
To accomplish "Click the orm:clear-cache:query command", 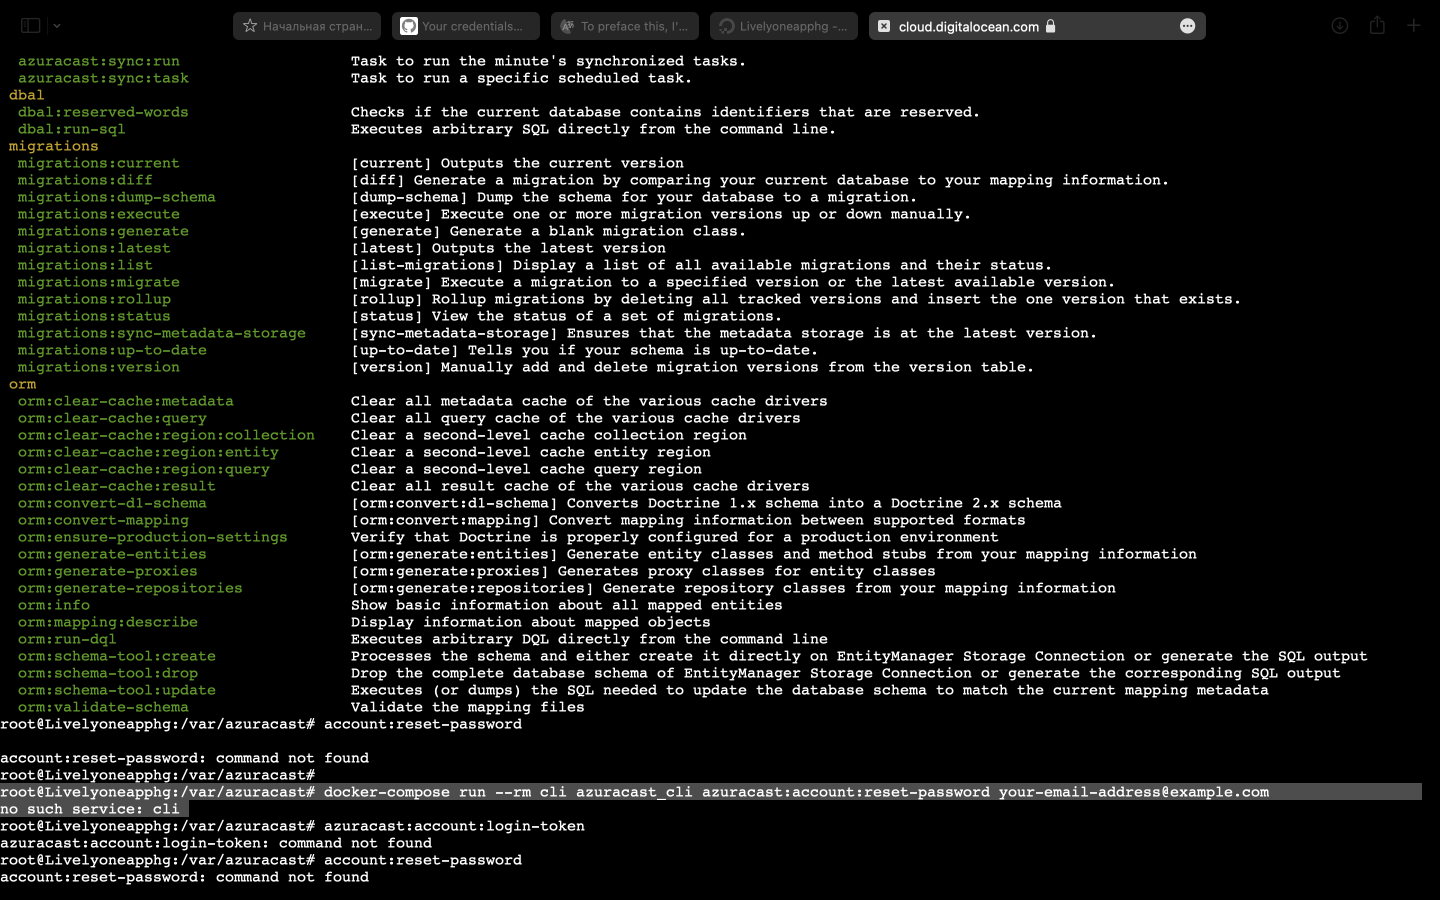I will tap(112, 418).
